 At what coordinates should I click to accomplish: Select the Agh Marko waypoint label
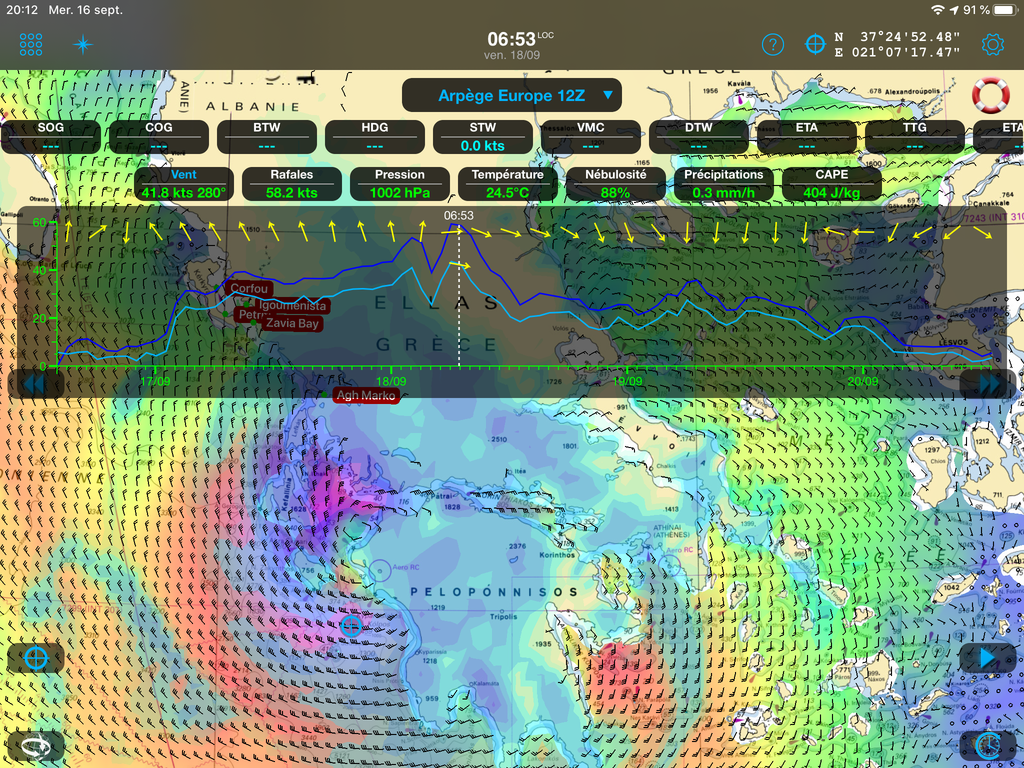[366, 395]
